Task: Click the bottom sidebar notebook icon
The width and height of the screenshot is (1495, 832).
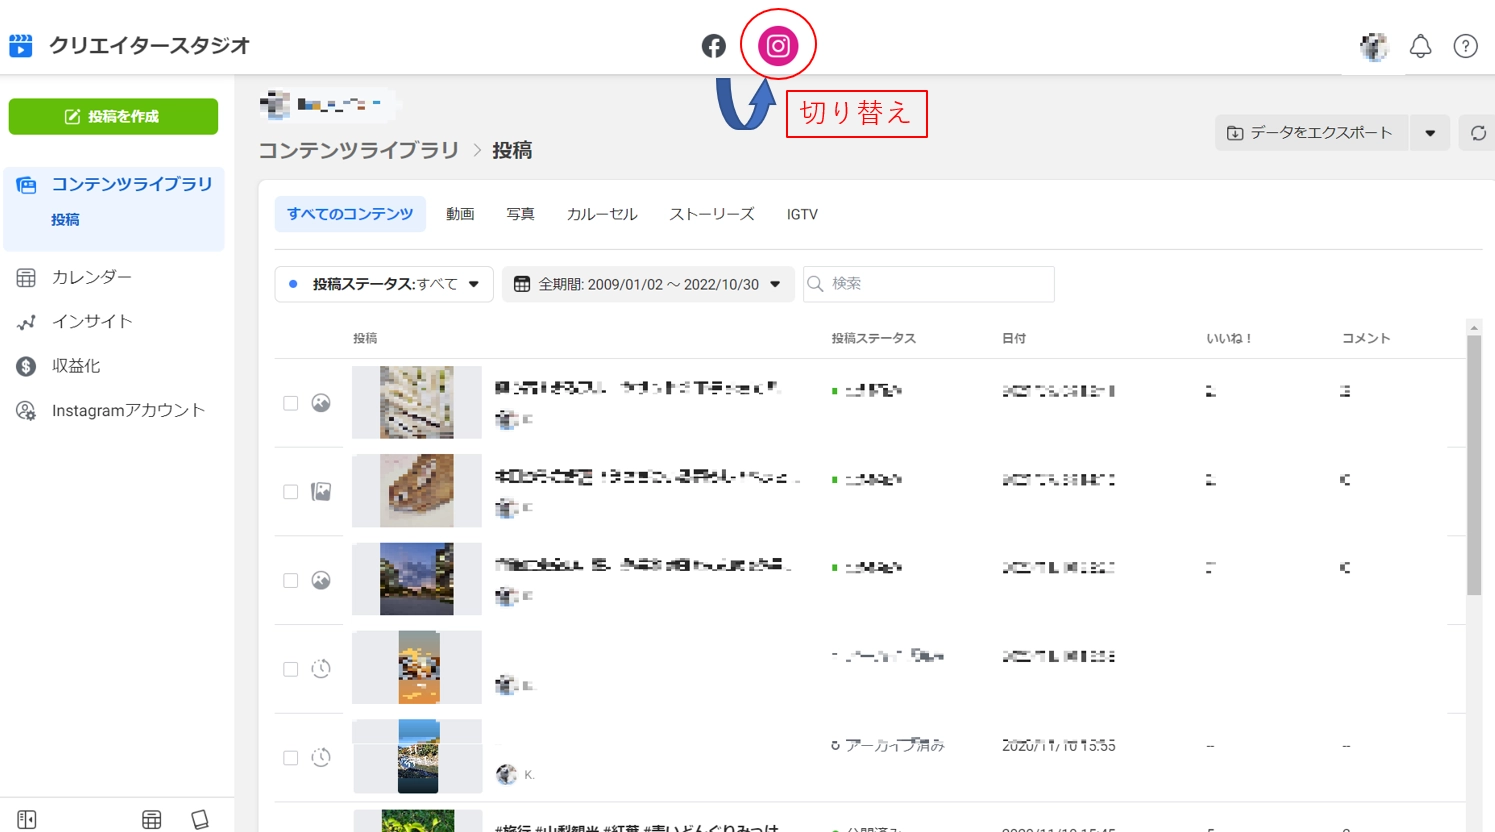Action: tap(200, 820)
